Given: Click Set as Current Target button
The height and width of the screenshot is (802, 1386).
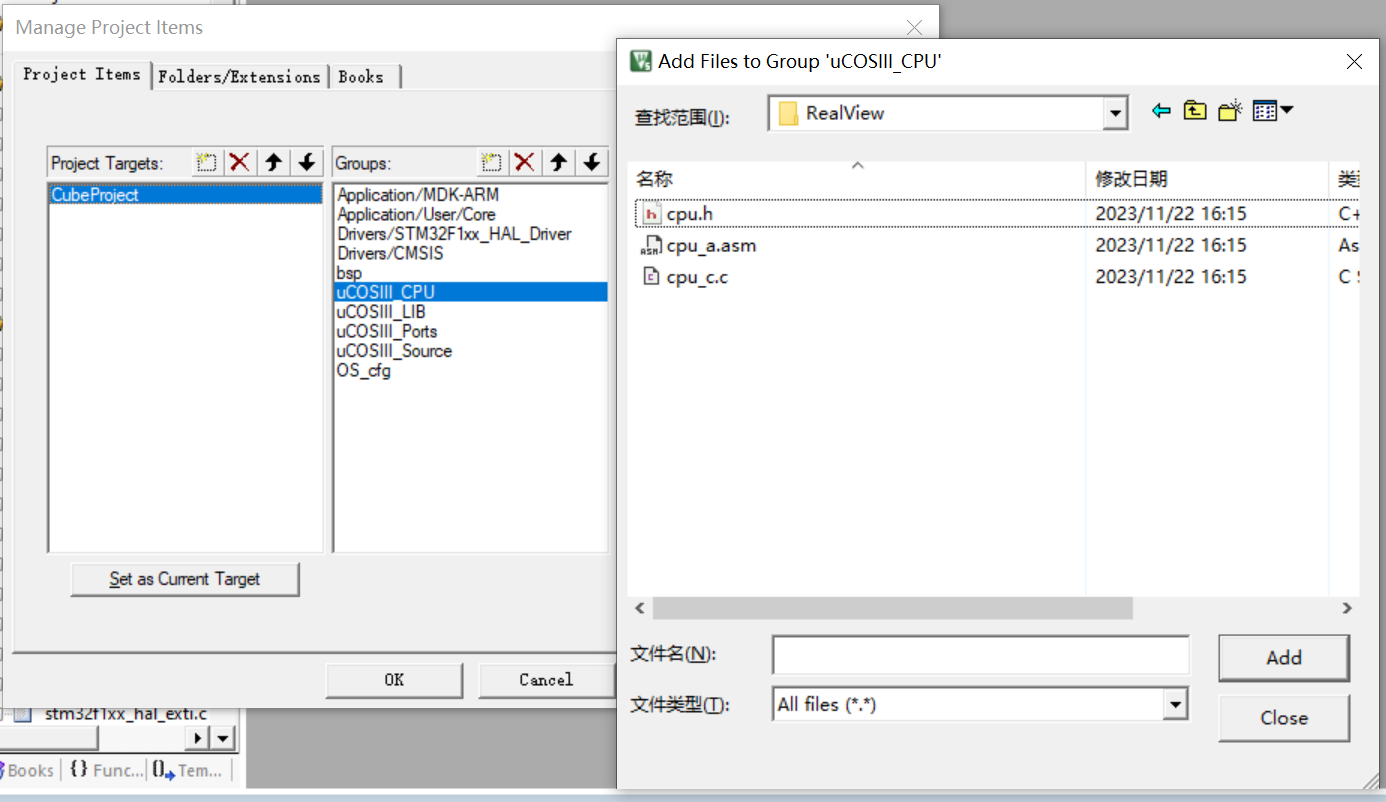Looking at the screenshot, I should pos(185,579).
